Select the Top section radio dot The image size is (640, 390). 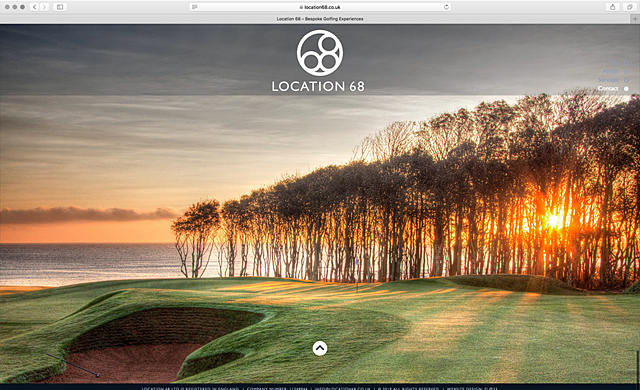[626, 63]
